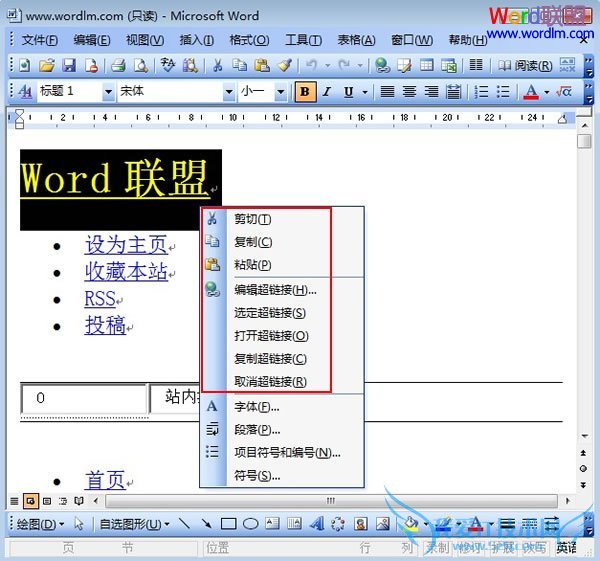Choose 取消超链接(R) from the context menu
The width and height of the screenshot is (600, 561).
click(x=270, y=382)
